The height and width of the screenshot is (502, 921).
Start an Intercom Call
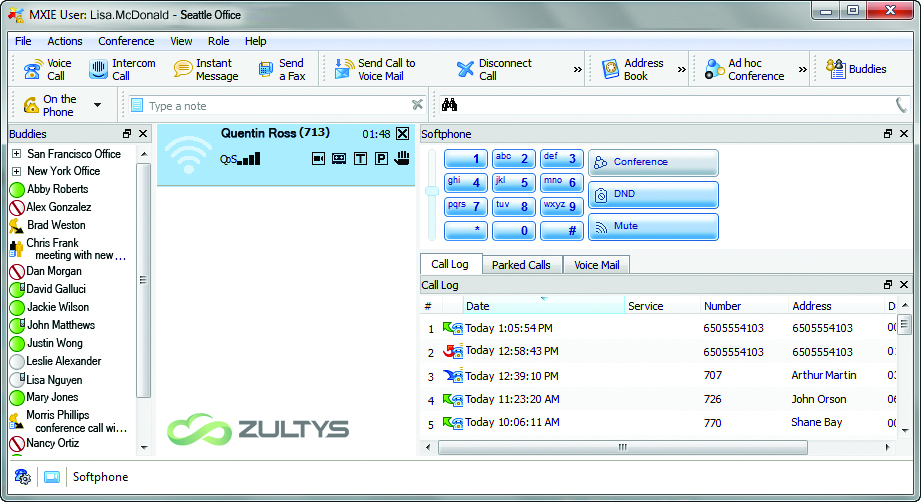122,69
